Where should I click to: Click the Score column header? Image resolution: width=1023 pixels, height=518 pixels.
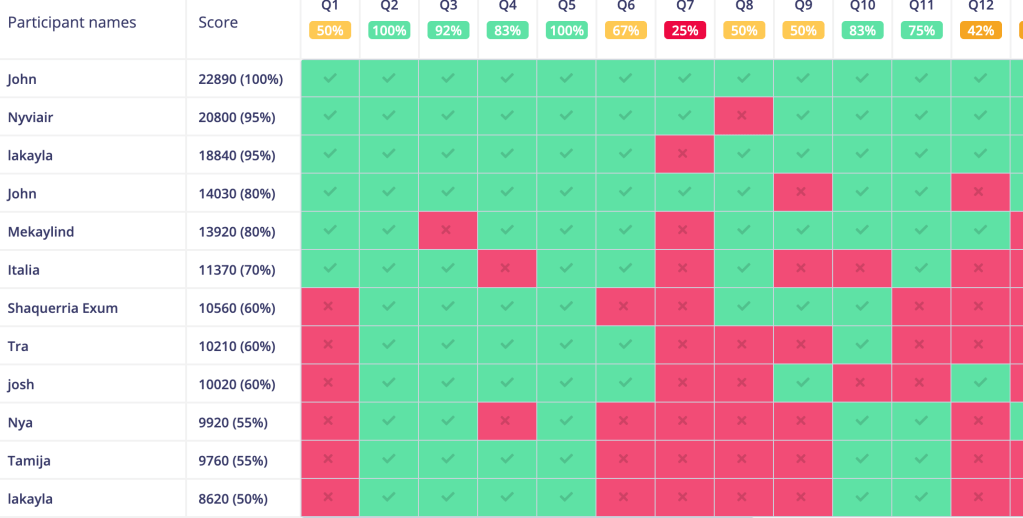click(x=218, y=22)
